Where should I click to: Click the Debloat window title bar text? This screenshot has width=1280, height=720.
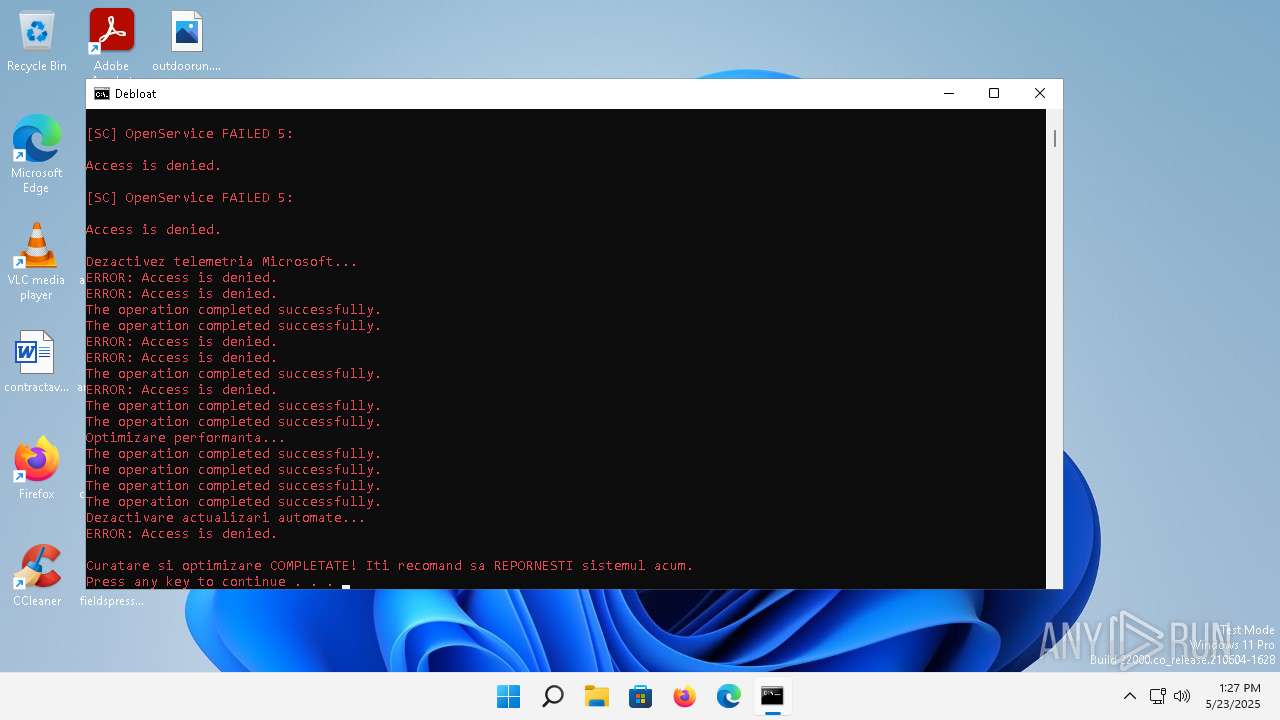135,94
